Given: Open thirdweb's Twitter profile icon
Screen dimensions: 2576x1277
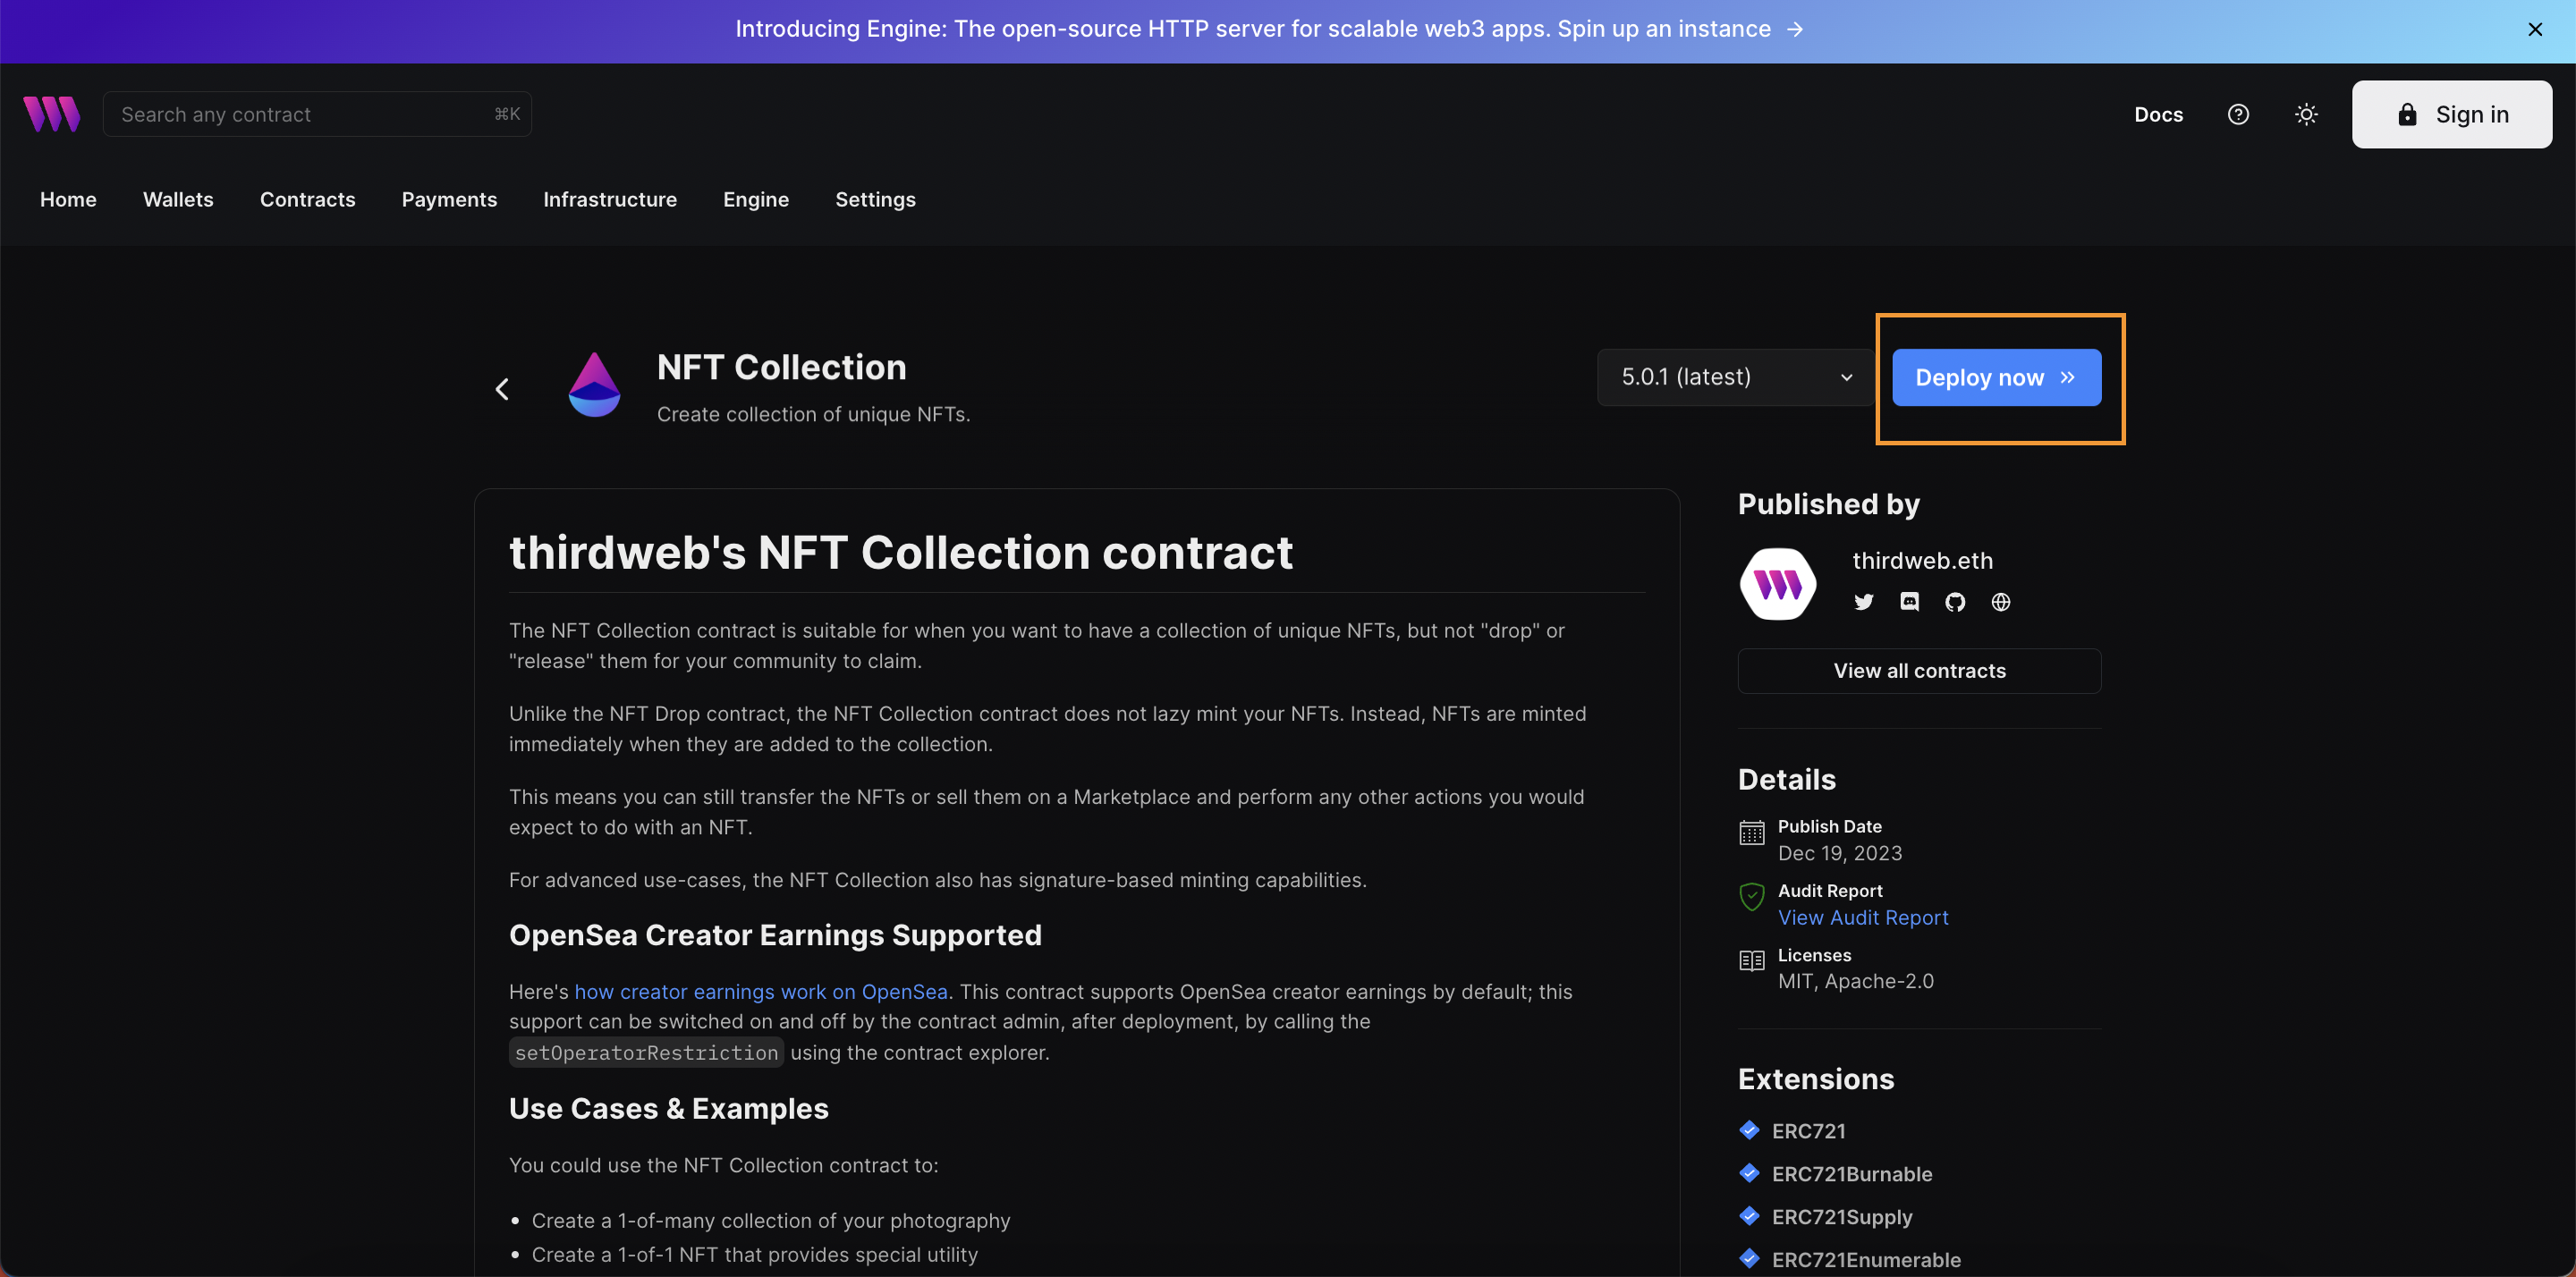Looking at the screenshot, I should click(x=1864, y=602).
